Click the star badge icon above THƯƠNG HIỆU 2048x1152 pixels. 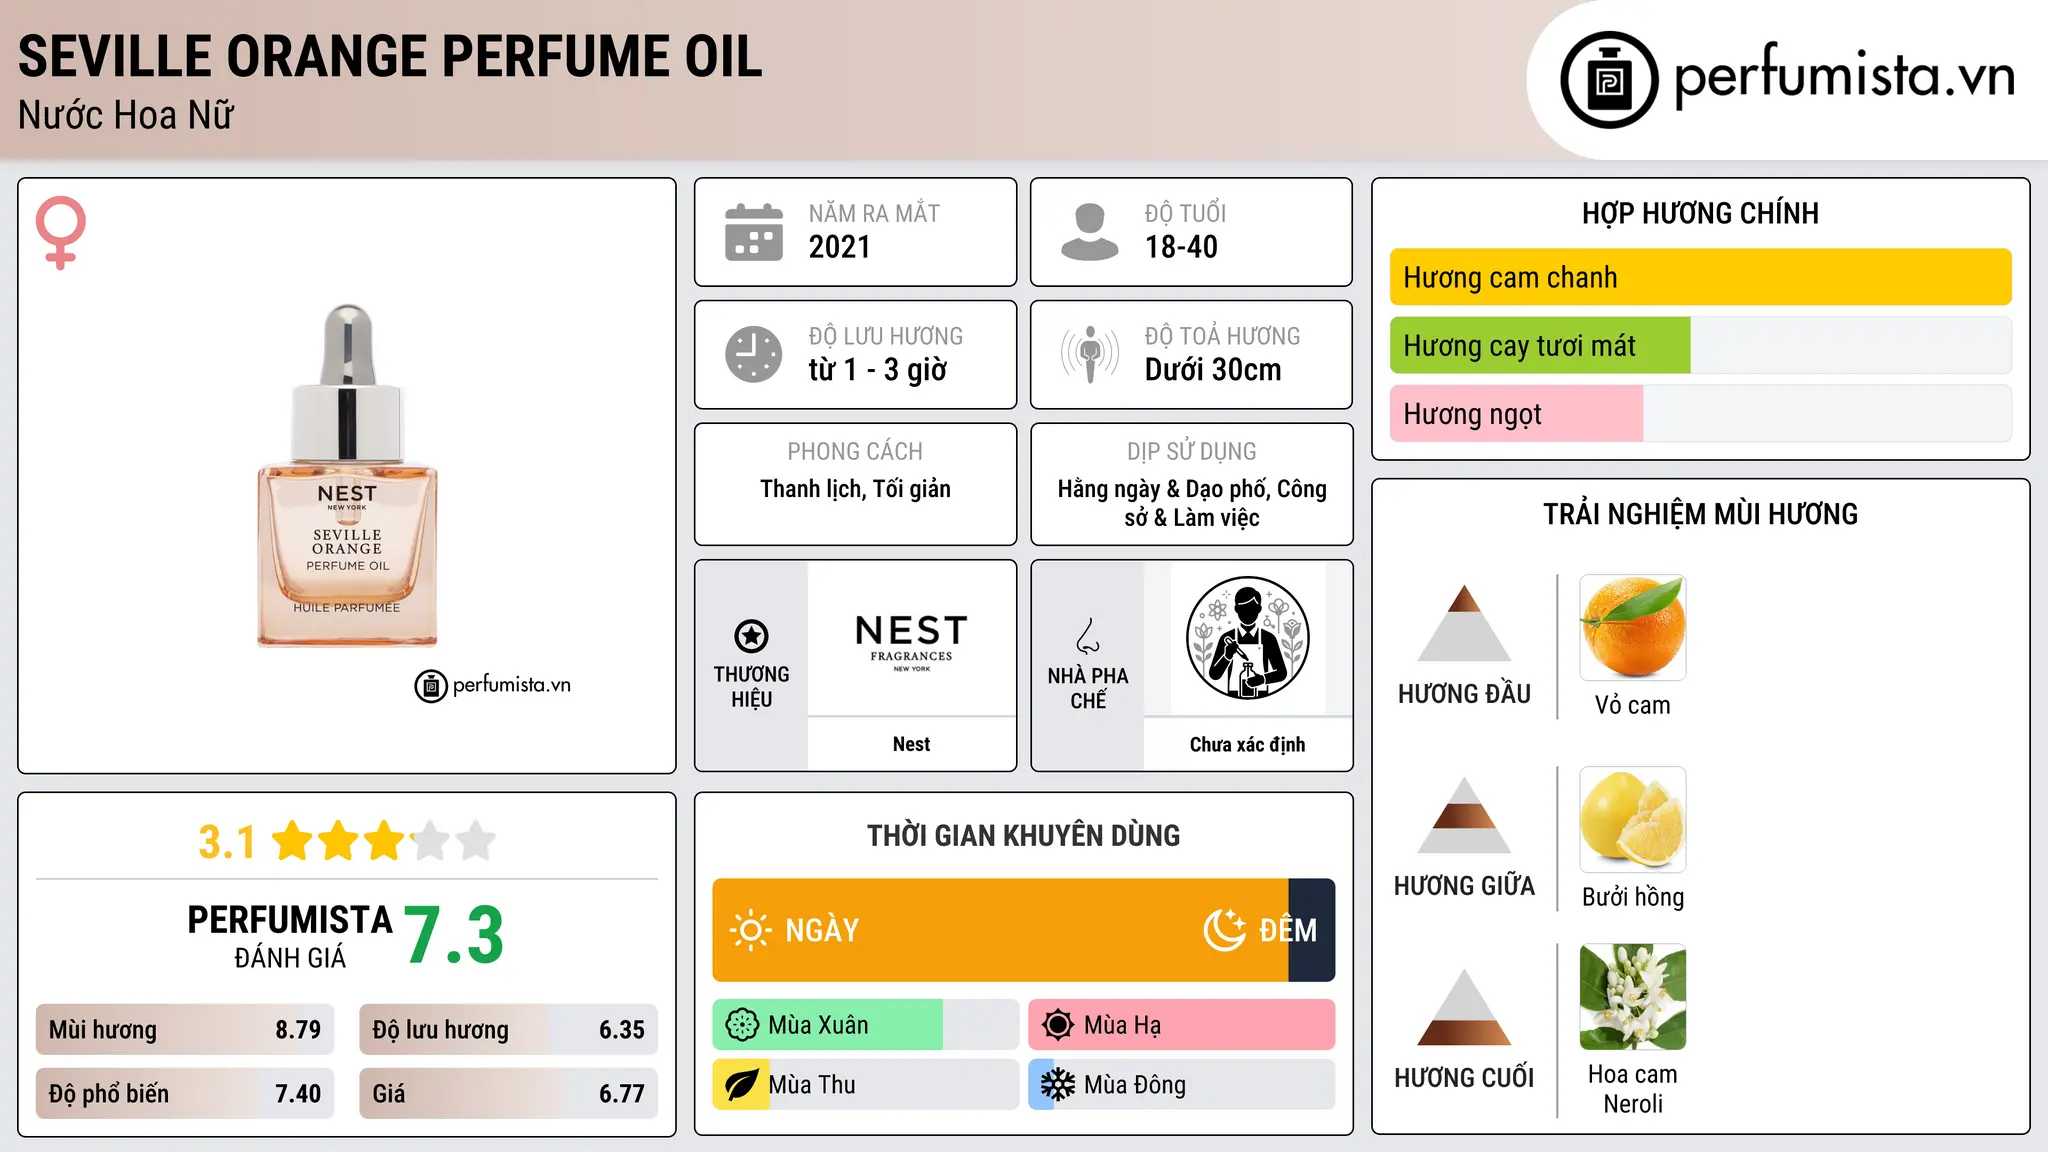pyautogui.click(x=751, y=635)
